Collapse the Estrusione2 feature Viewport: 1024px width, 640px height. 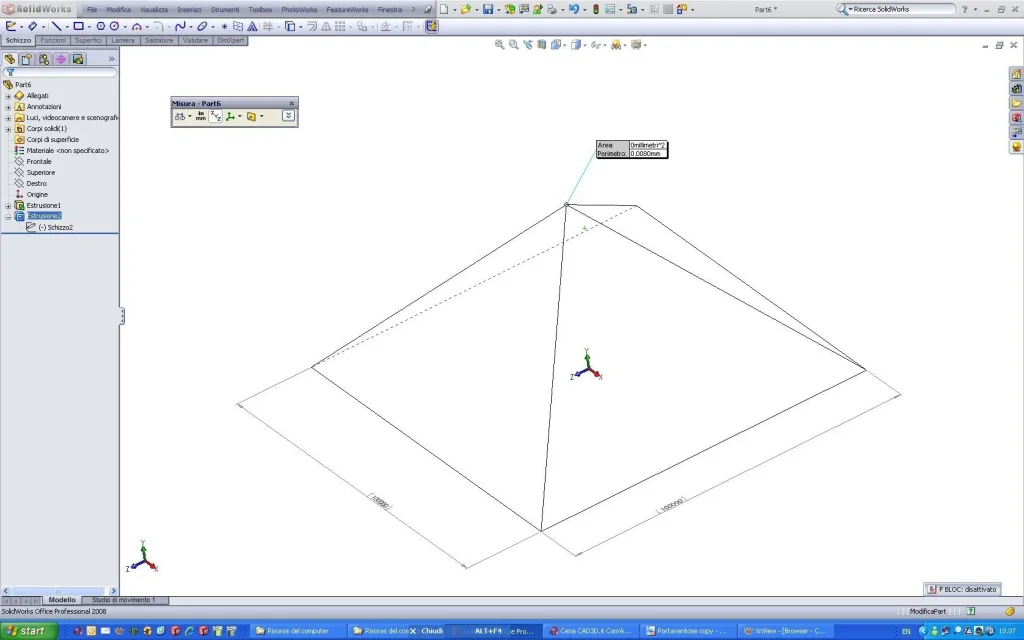click(x=8, y=216)
